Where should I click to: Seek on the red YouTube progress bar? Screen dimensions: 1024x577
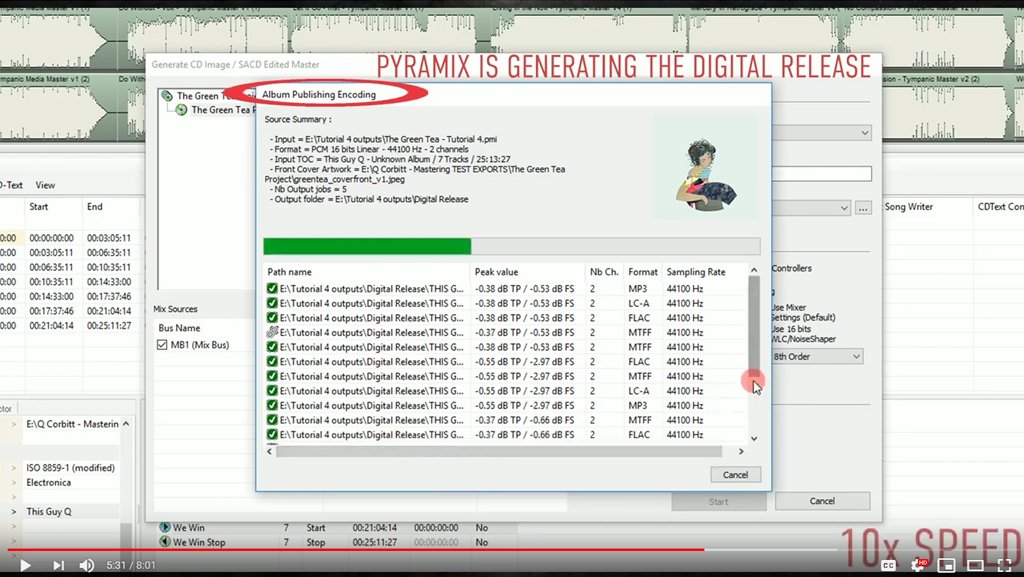pyautogui.click(x=356, y=550)
